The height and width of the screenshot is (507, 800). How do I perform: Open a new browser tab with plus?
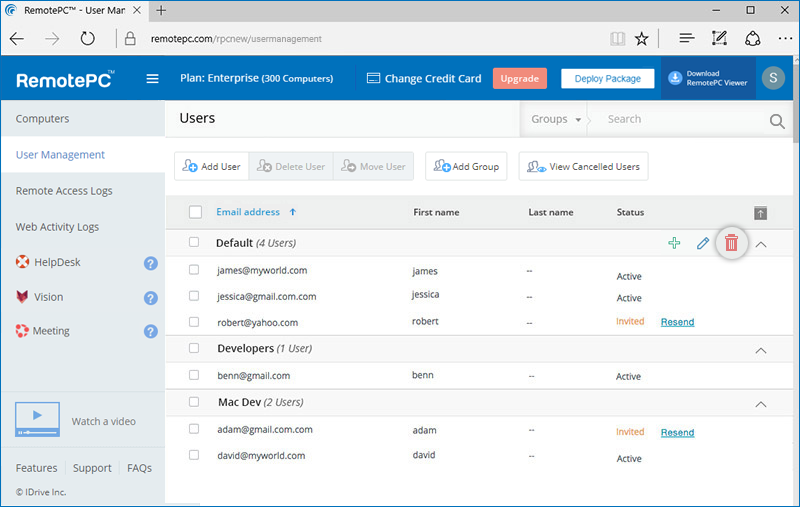pos(161,10)
